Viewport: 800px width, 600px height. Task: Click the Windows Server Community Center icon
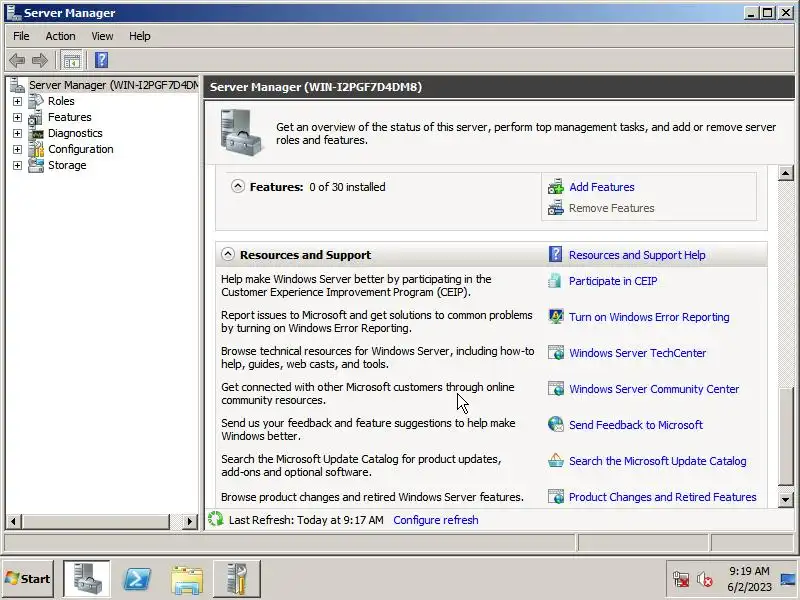[556, 389]
